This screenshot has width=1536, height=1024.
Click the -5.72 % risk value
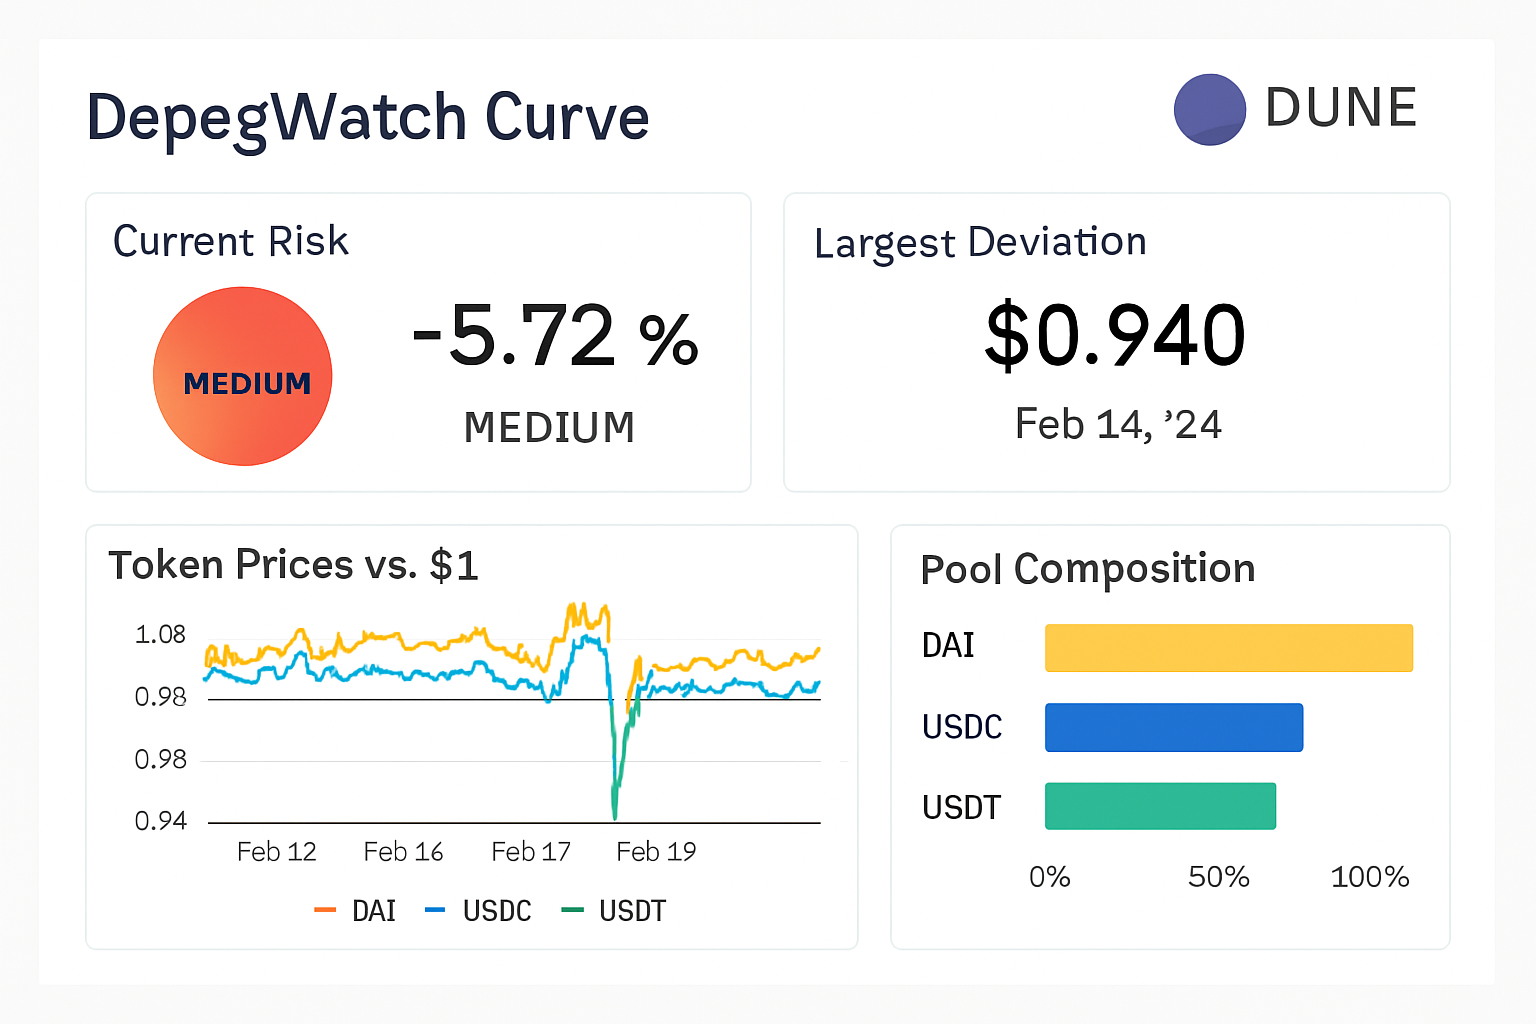point(555,336)
